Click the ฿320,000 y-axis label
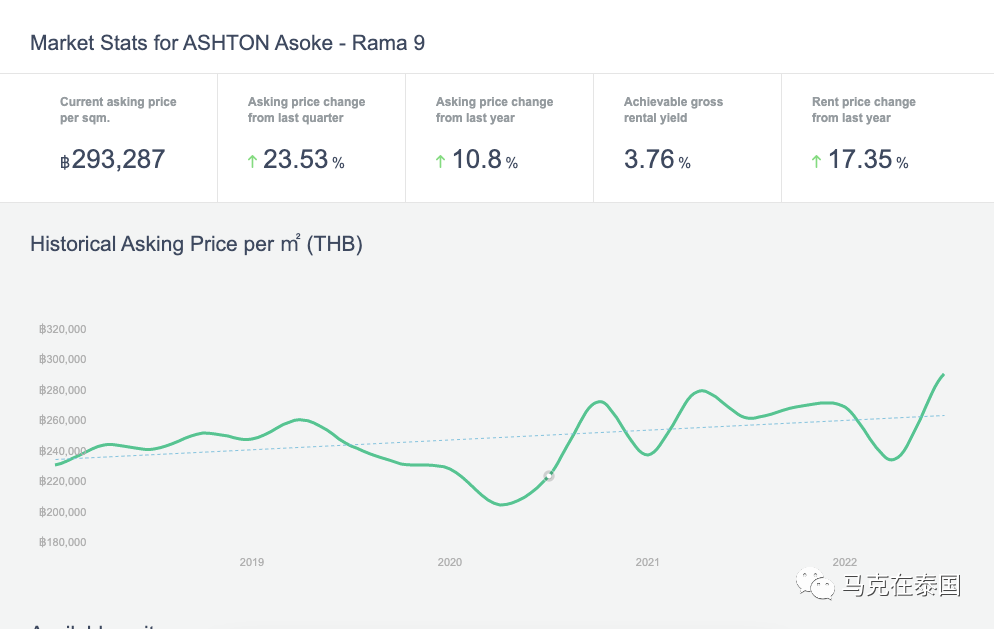Viewport: 994px width, 629px height. (63, 329)
